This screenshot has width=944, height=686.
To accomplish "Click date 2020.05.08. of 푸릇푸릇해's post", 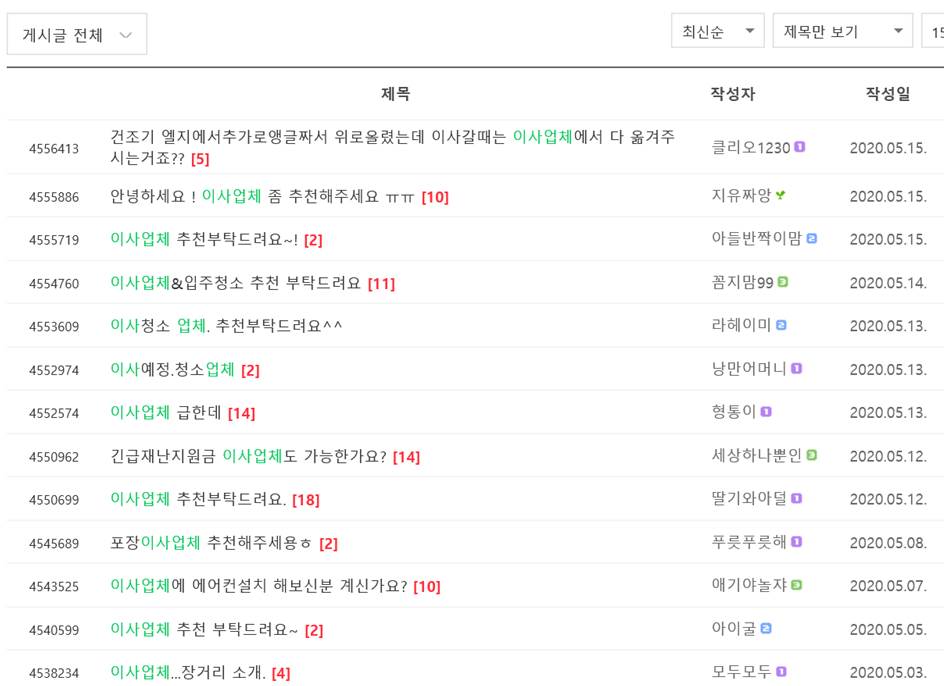I will (888, 543).
